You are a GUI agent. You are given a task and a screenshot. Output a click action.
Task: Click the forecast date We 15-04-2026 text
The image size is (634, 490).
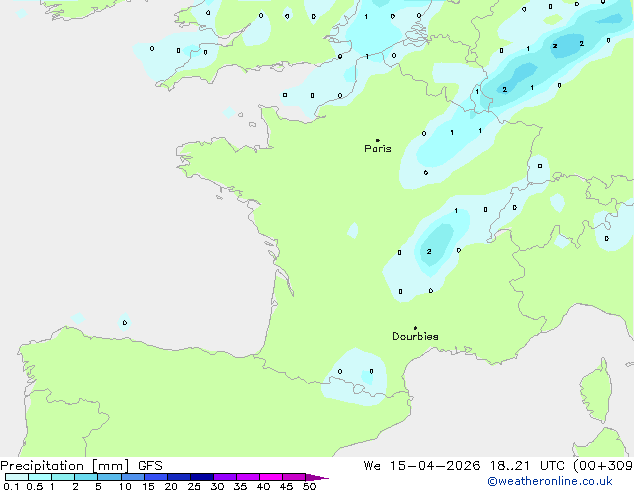pyautogui.click(x=422, y=466)
